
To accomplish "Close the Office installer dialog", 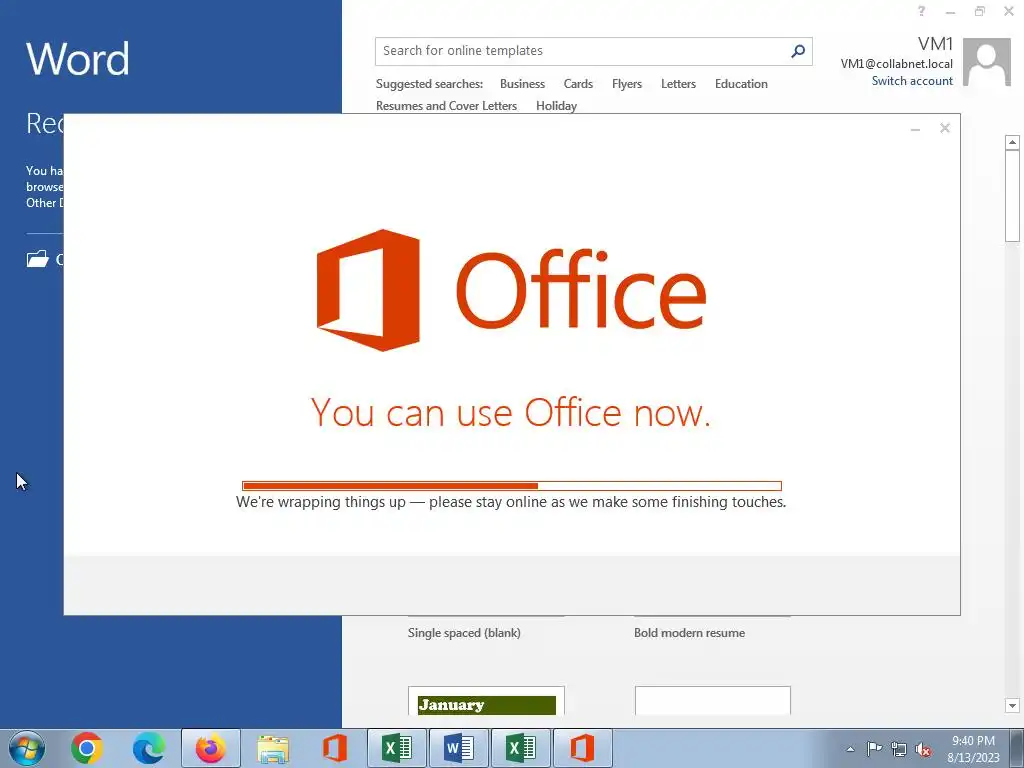I will coord(944,128).
